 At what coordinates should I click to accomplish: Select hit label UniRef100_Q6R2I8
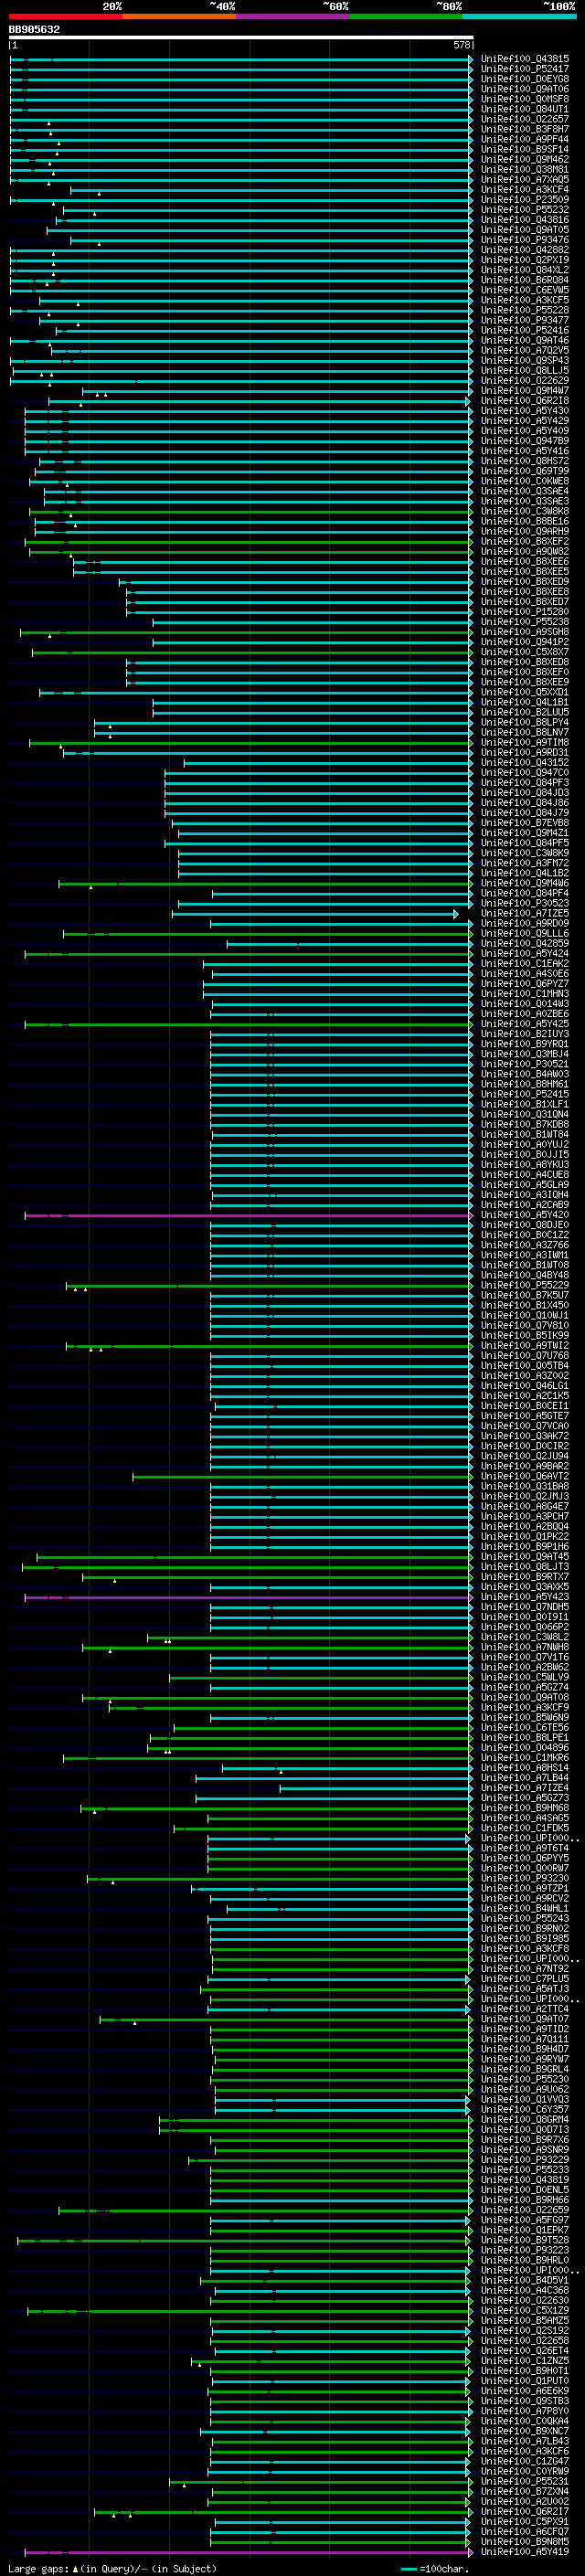coord(525,400)
